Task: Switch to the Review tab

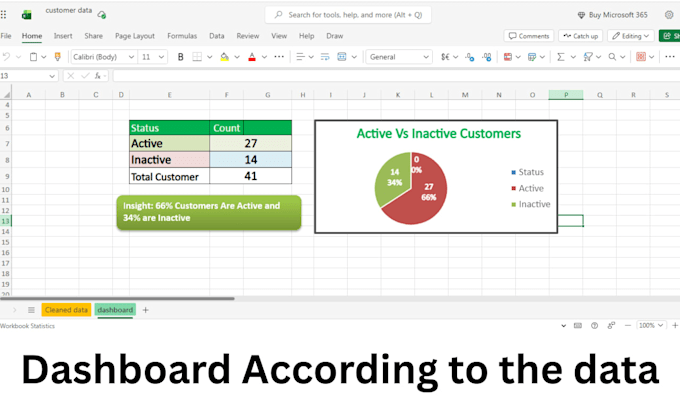Action: 248,36
